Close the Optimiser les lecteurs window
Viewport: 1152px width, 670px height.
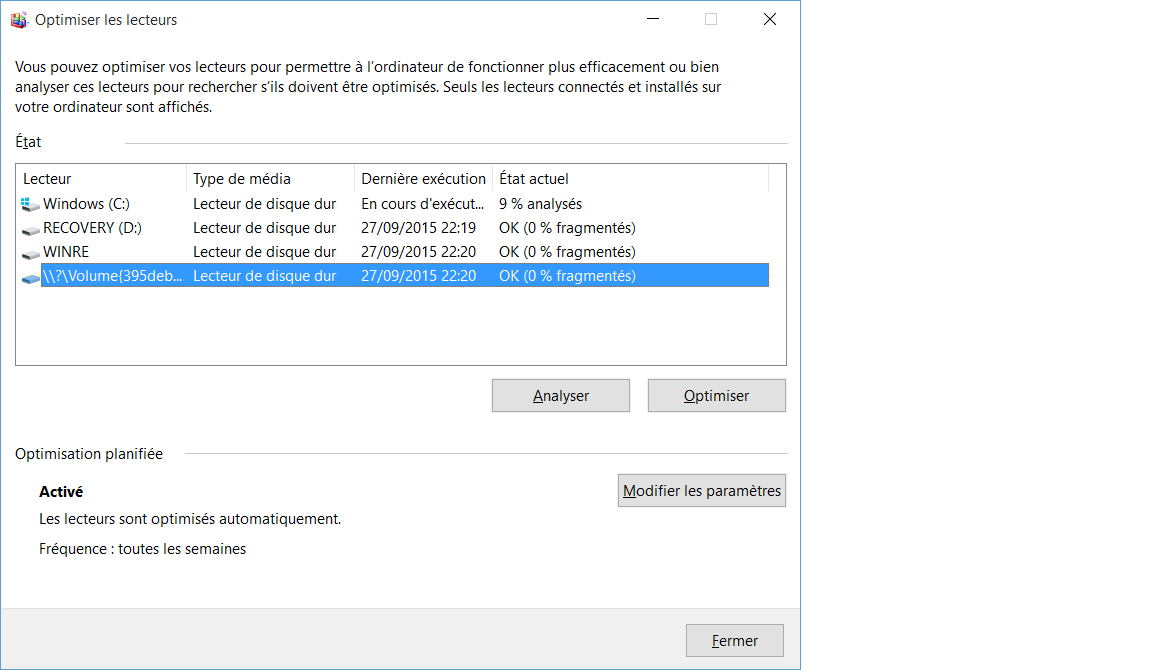[770, 19]
